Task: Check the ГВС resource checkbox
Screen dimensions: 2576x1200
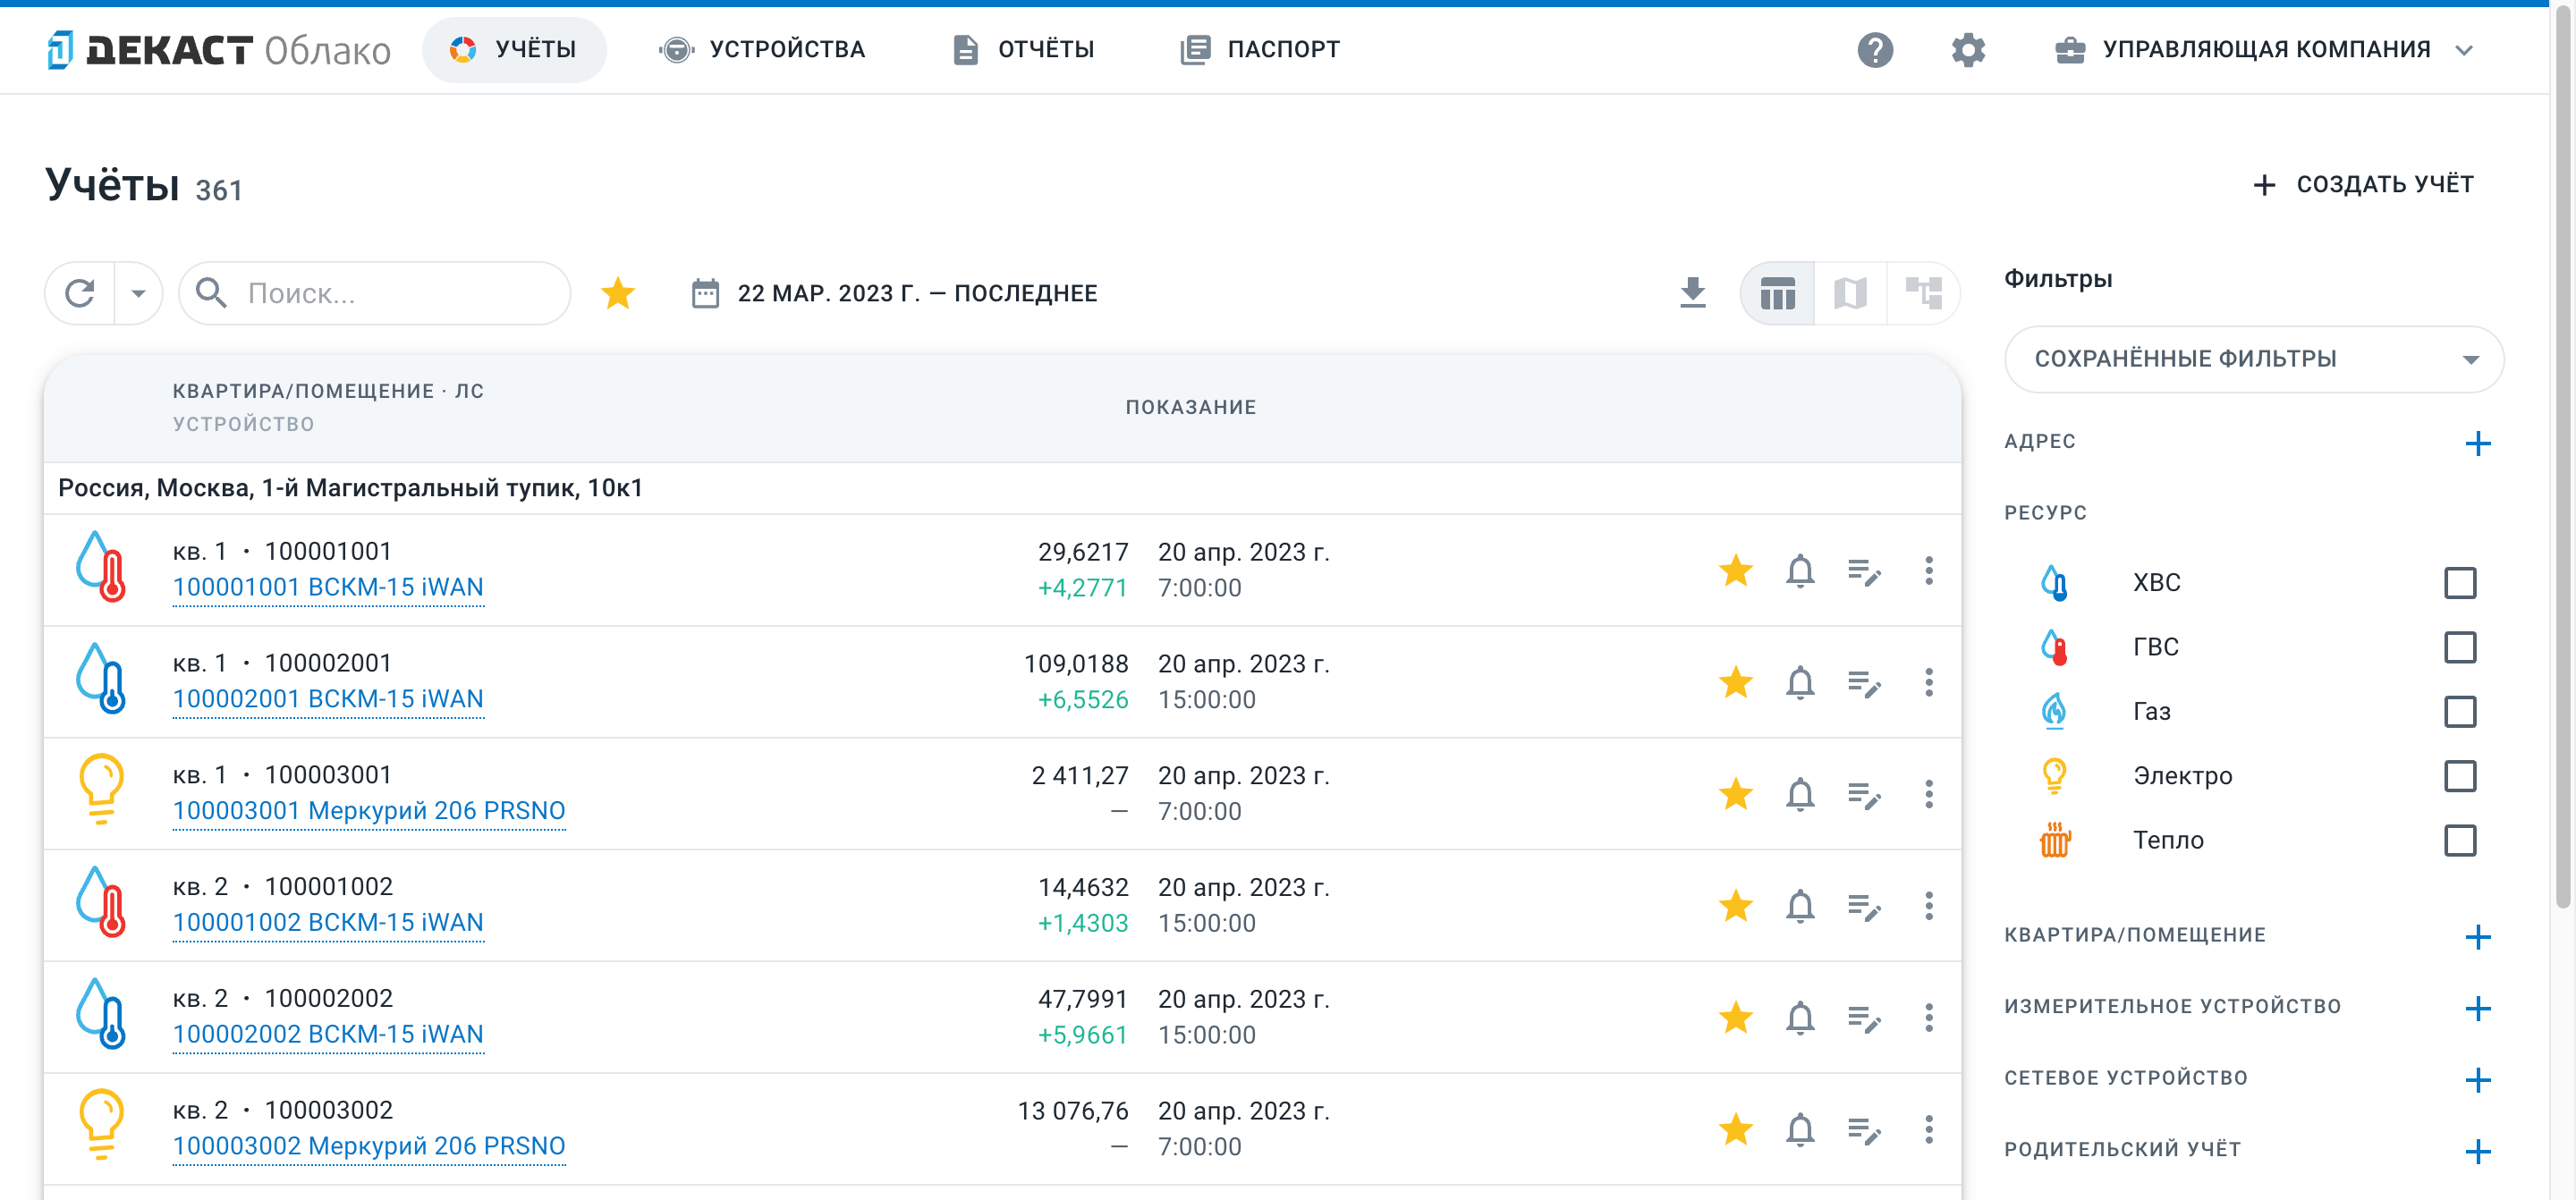Action: pyautogui.click(x=2459, y=647)
